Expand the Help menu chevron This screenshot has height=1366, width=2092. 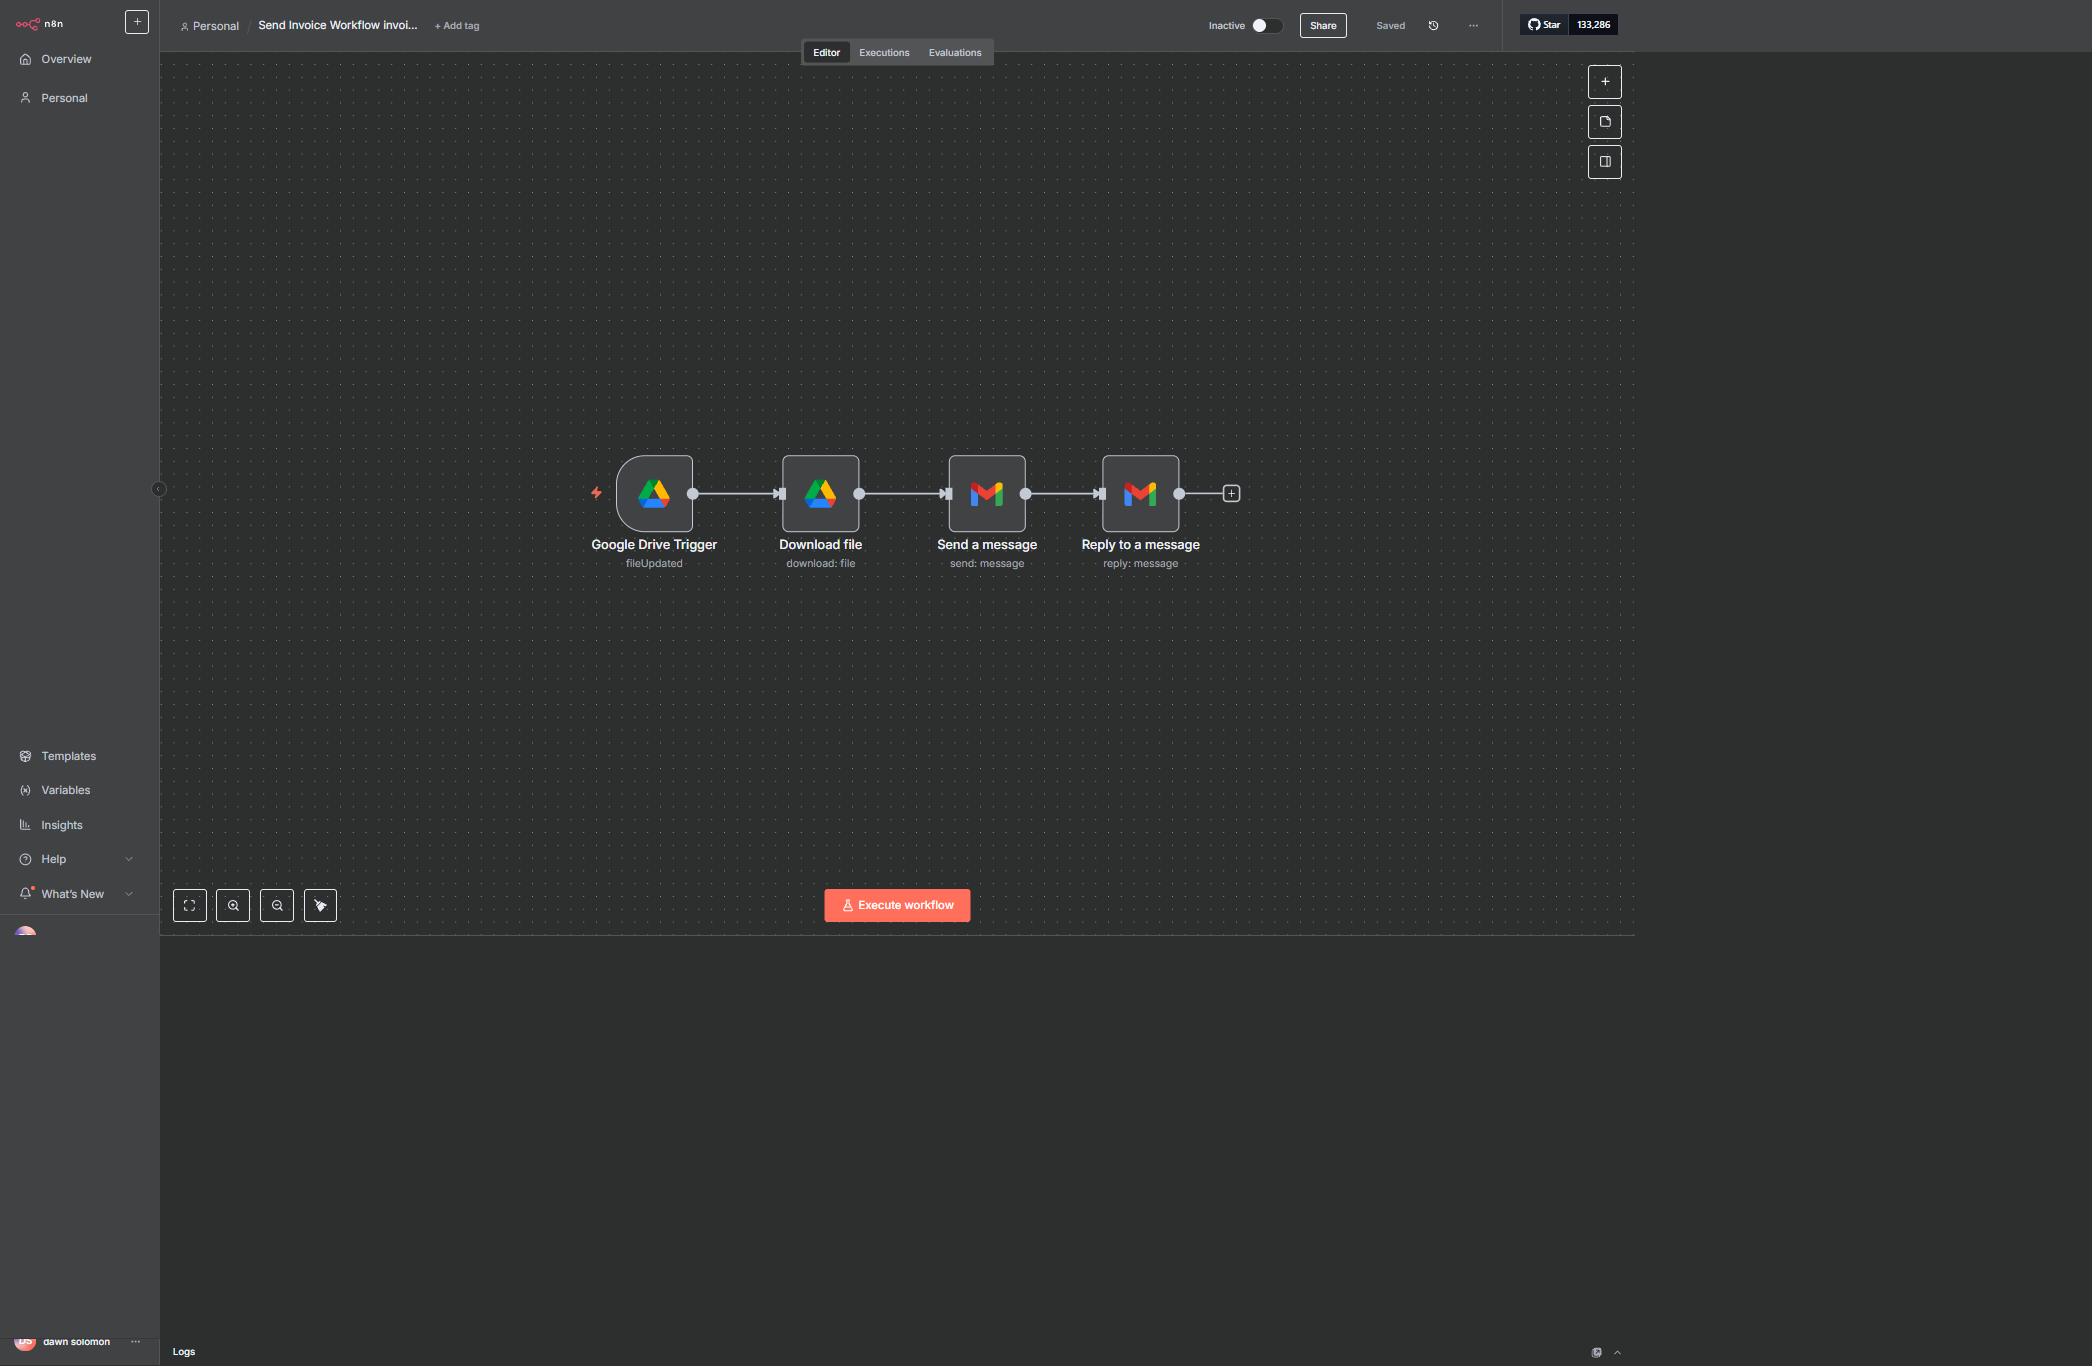(x=129, y=859)
